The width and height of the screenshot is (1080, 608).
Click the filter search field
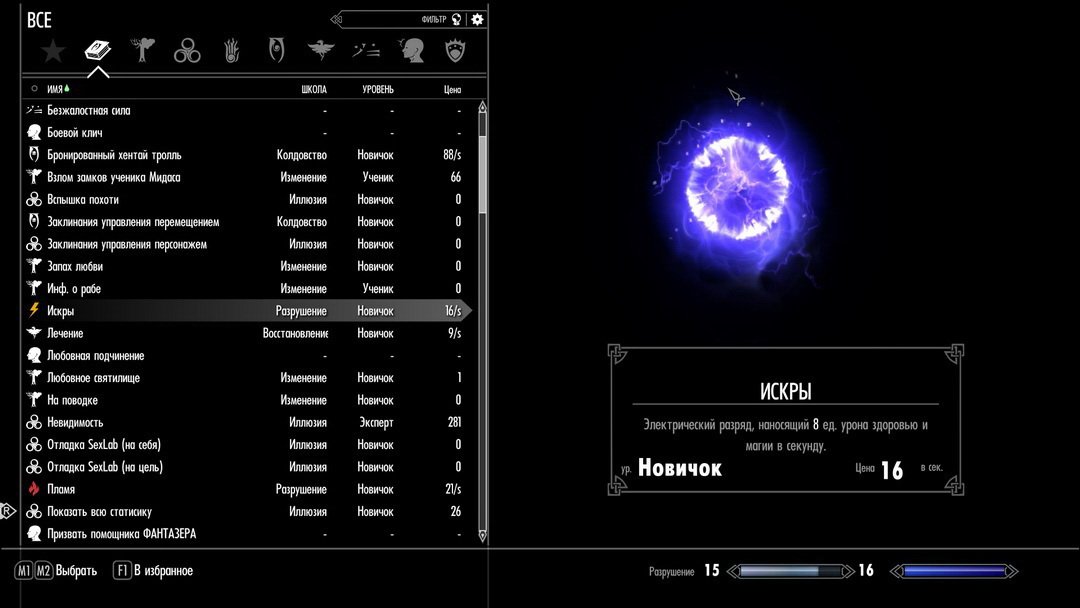pyautogui.click(x=400, y=19)
